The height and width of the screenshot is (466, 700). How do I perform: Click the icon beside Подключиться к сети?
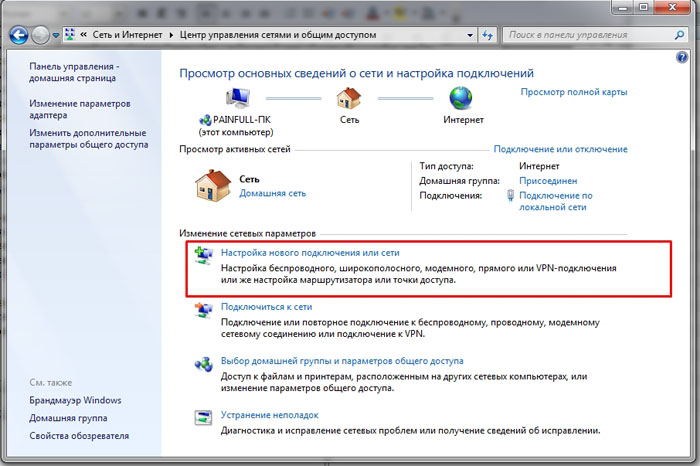pos(203,310)
